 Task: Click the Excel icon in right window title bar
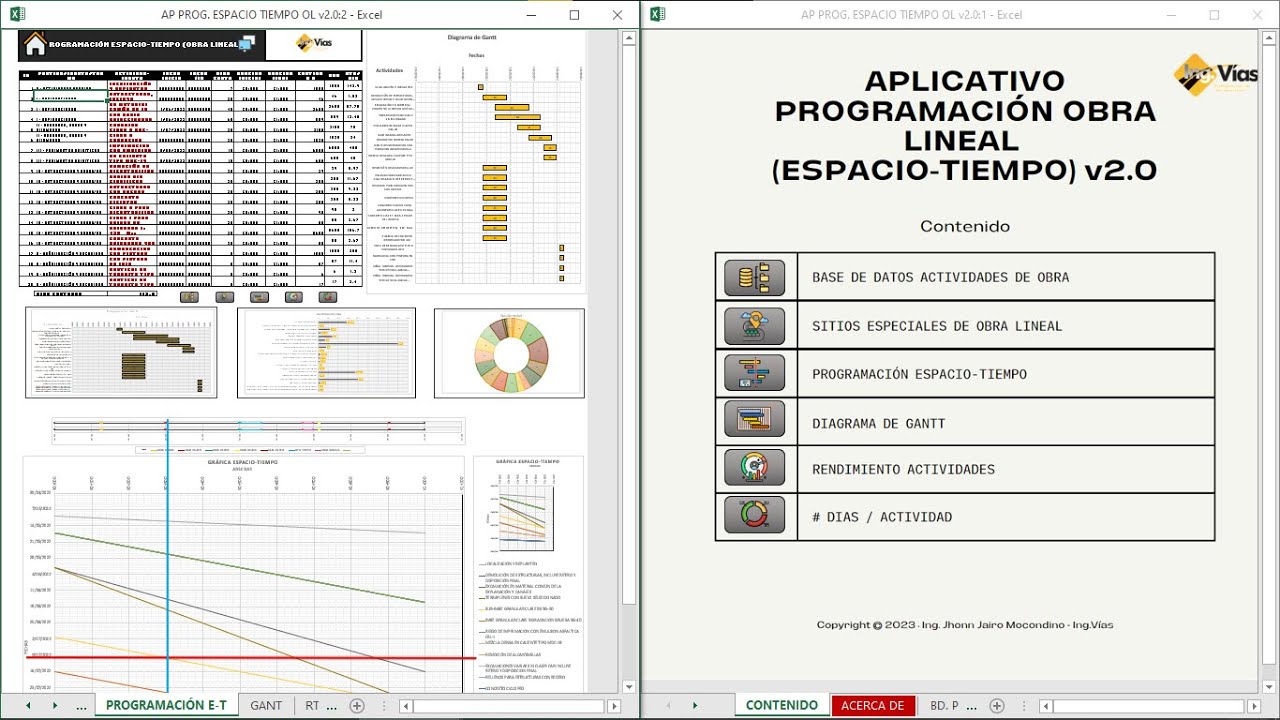pos(657,14)
